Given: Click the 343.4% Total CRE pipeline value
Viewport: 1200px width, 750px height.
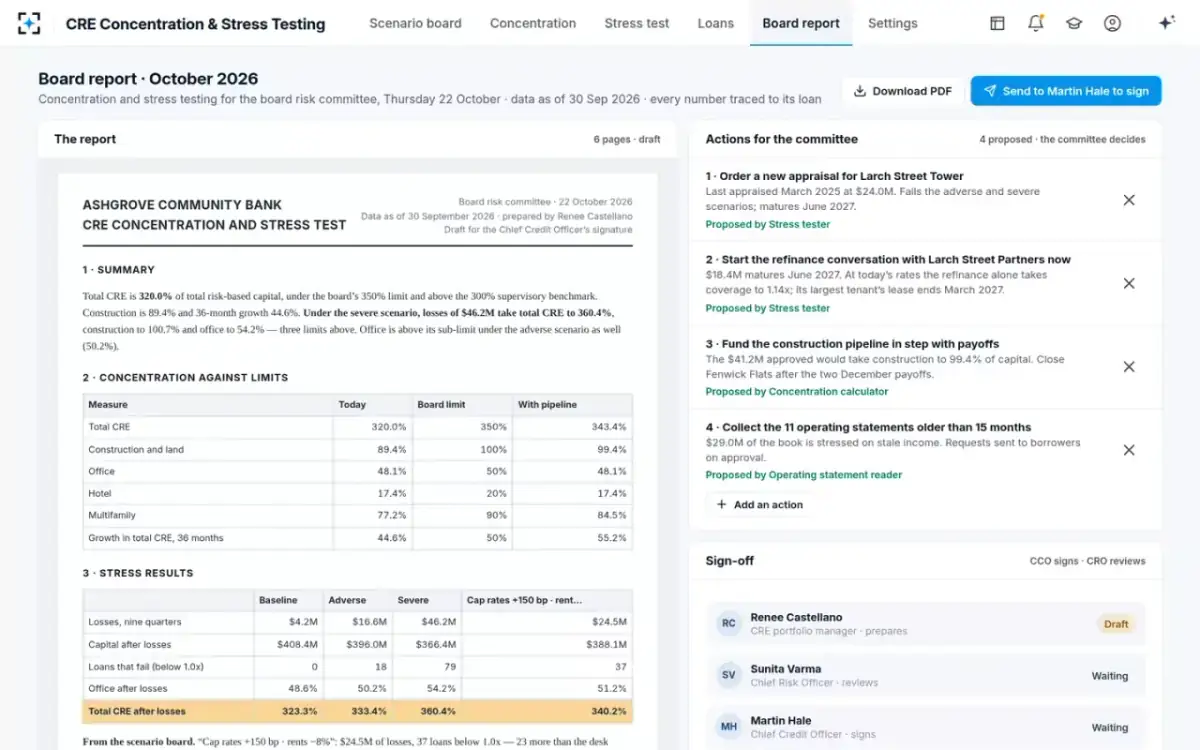Looking at the screenshot, I should point(609,427).
